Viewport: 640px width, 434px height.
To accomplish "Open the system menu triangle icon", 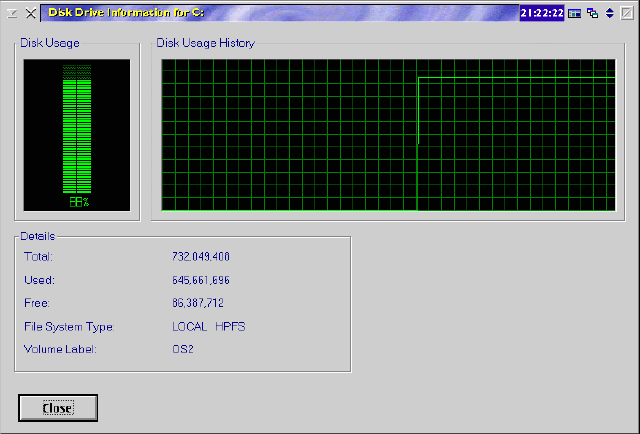I will click(x=12, y=13).
